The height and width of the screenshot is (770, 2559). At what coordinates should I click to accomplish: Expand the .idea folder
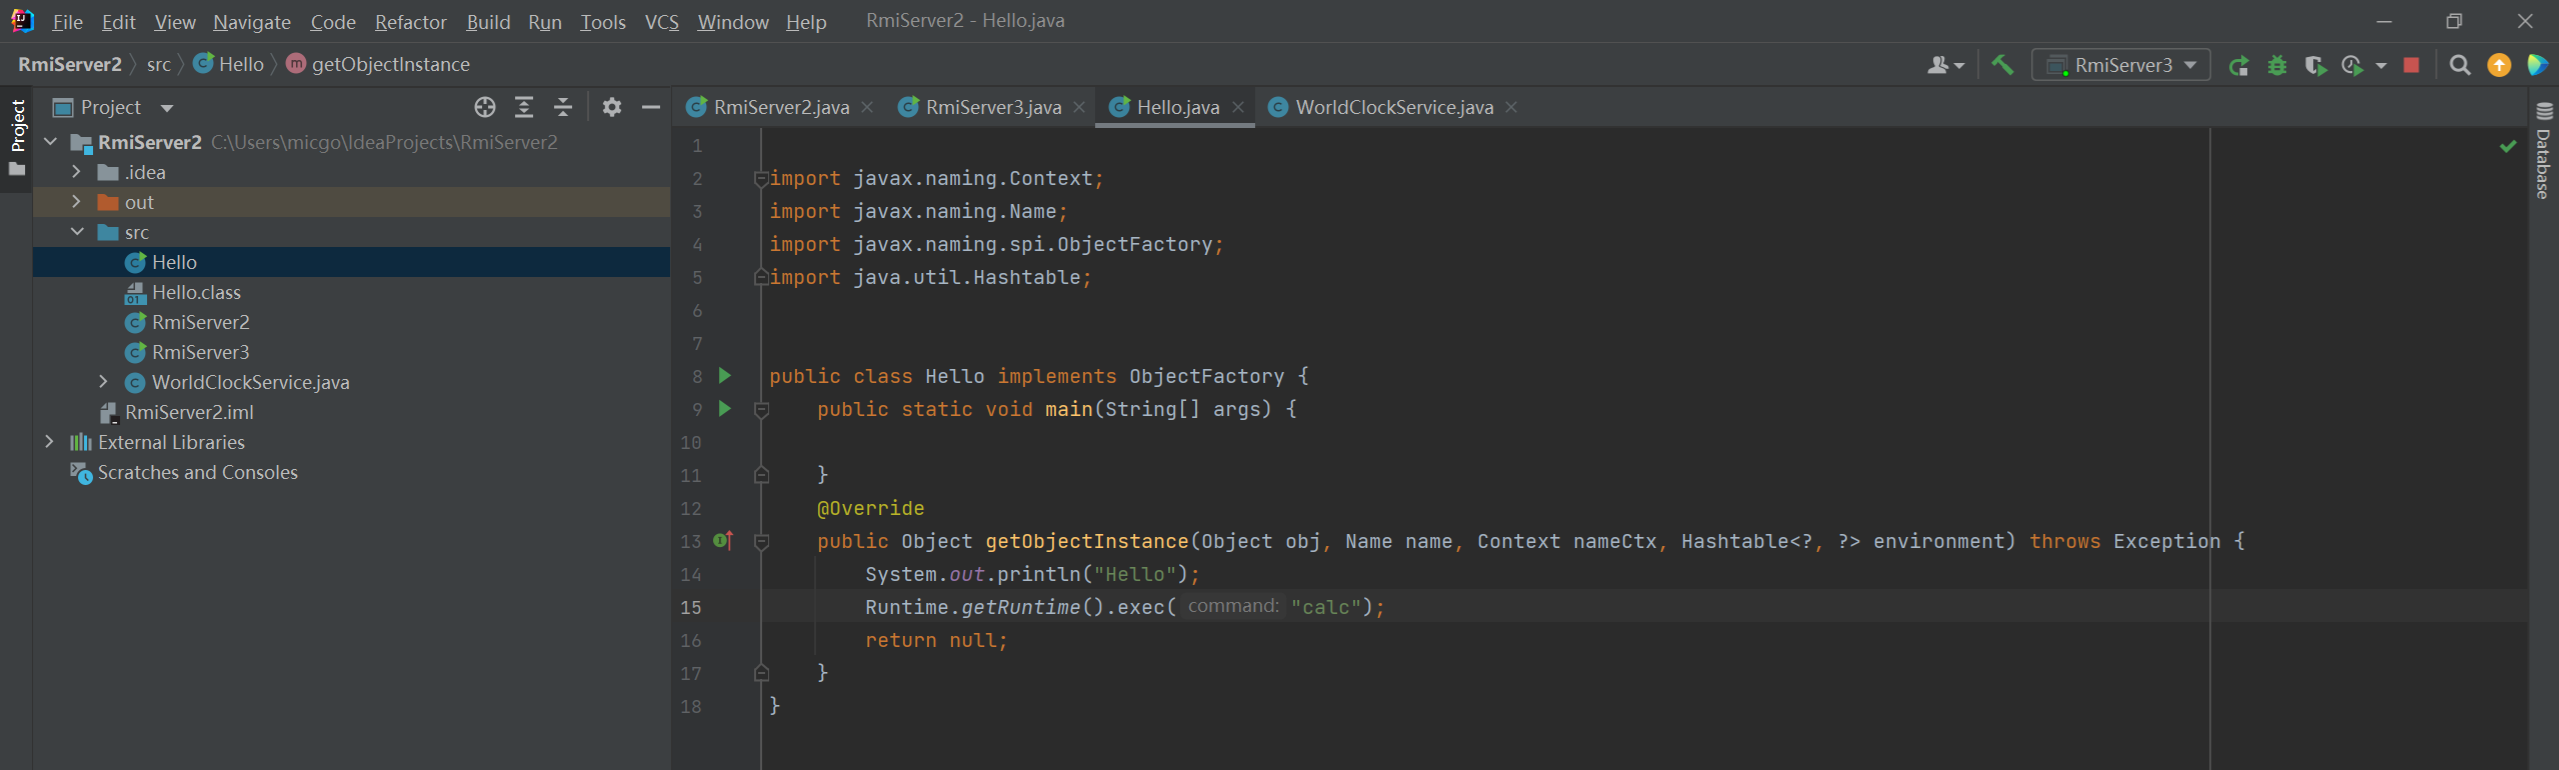point(76,172)
